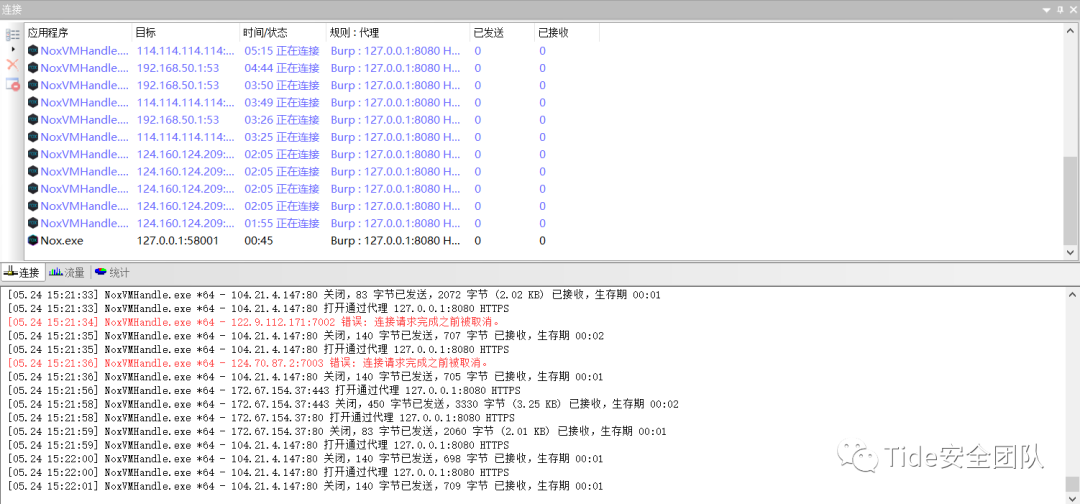This screenshot has height=504, width=1080.
Task: Switch to the 流量 tab
Action: pos(68,273)
